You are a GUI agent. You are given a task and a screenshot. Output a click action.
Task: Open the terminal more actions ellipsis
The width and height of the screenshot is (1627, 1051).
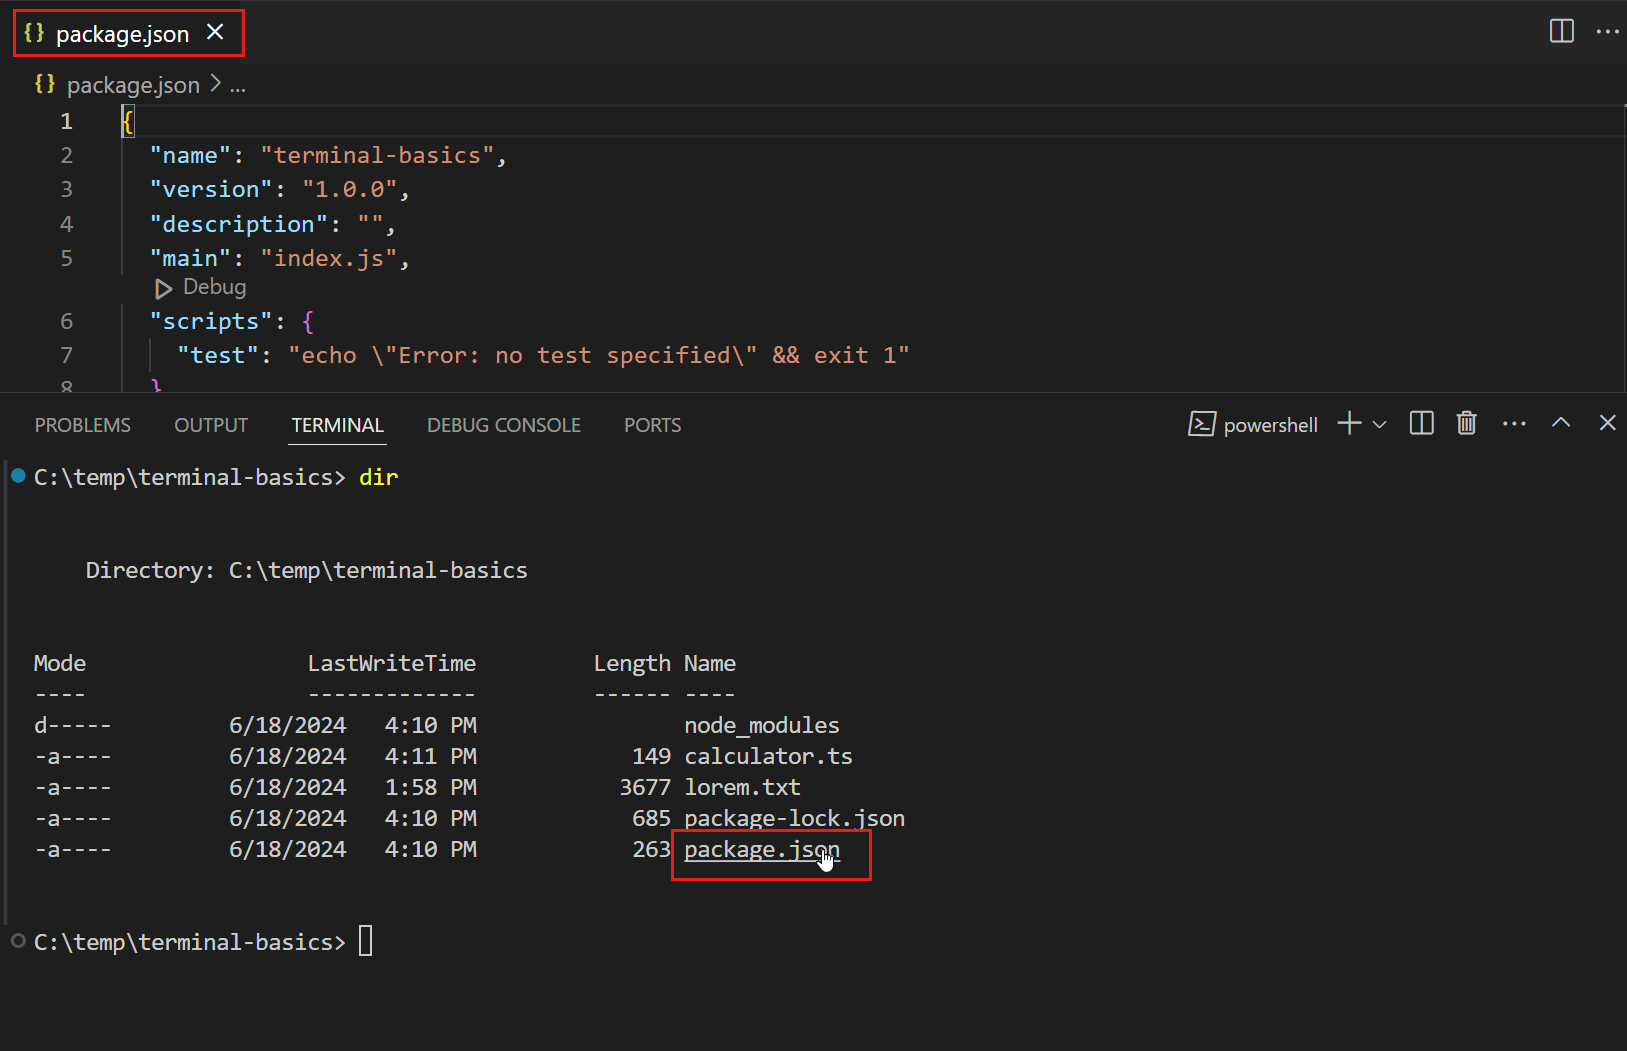(x=1513, y=423)
